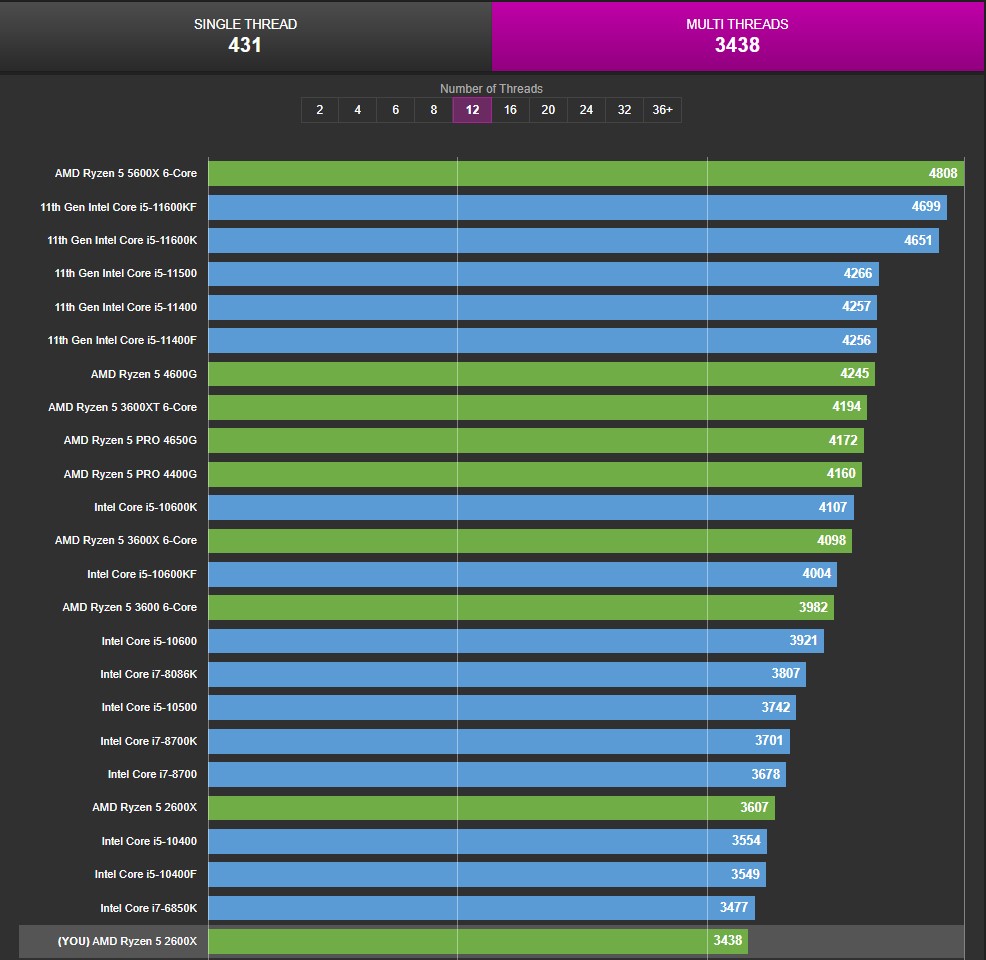Screen dimensions: 986x960
Task: Select the 12 threads button
Action: [x=472, y=110]
